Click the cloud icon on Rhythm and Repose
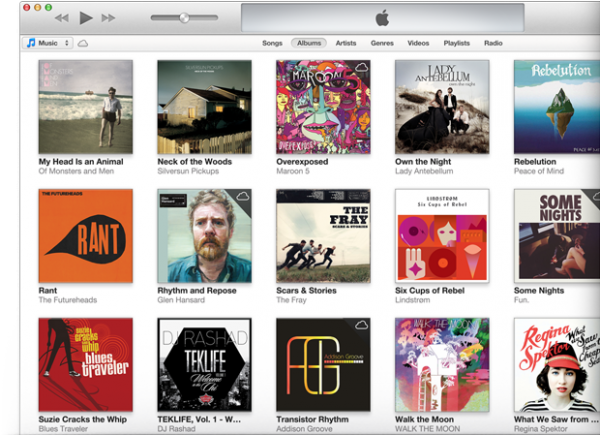600x435 pixels. pos(243,196)
